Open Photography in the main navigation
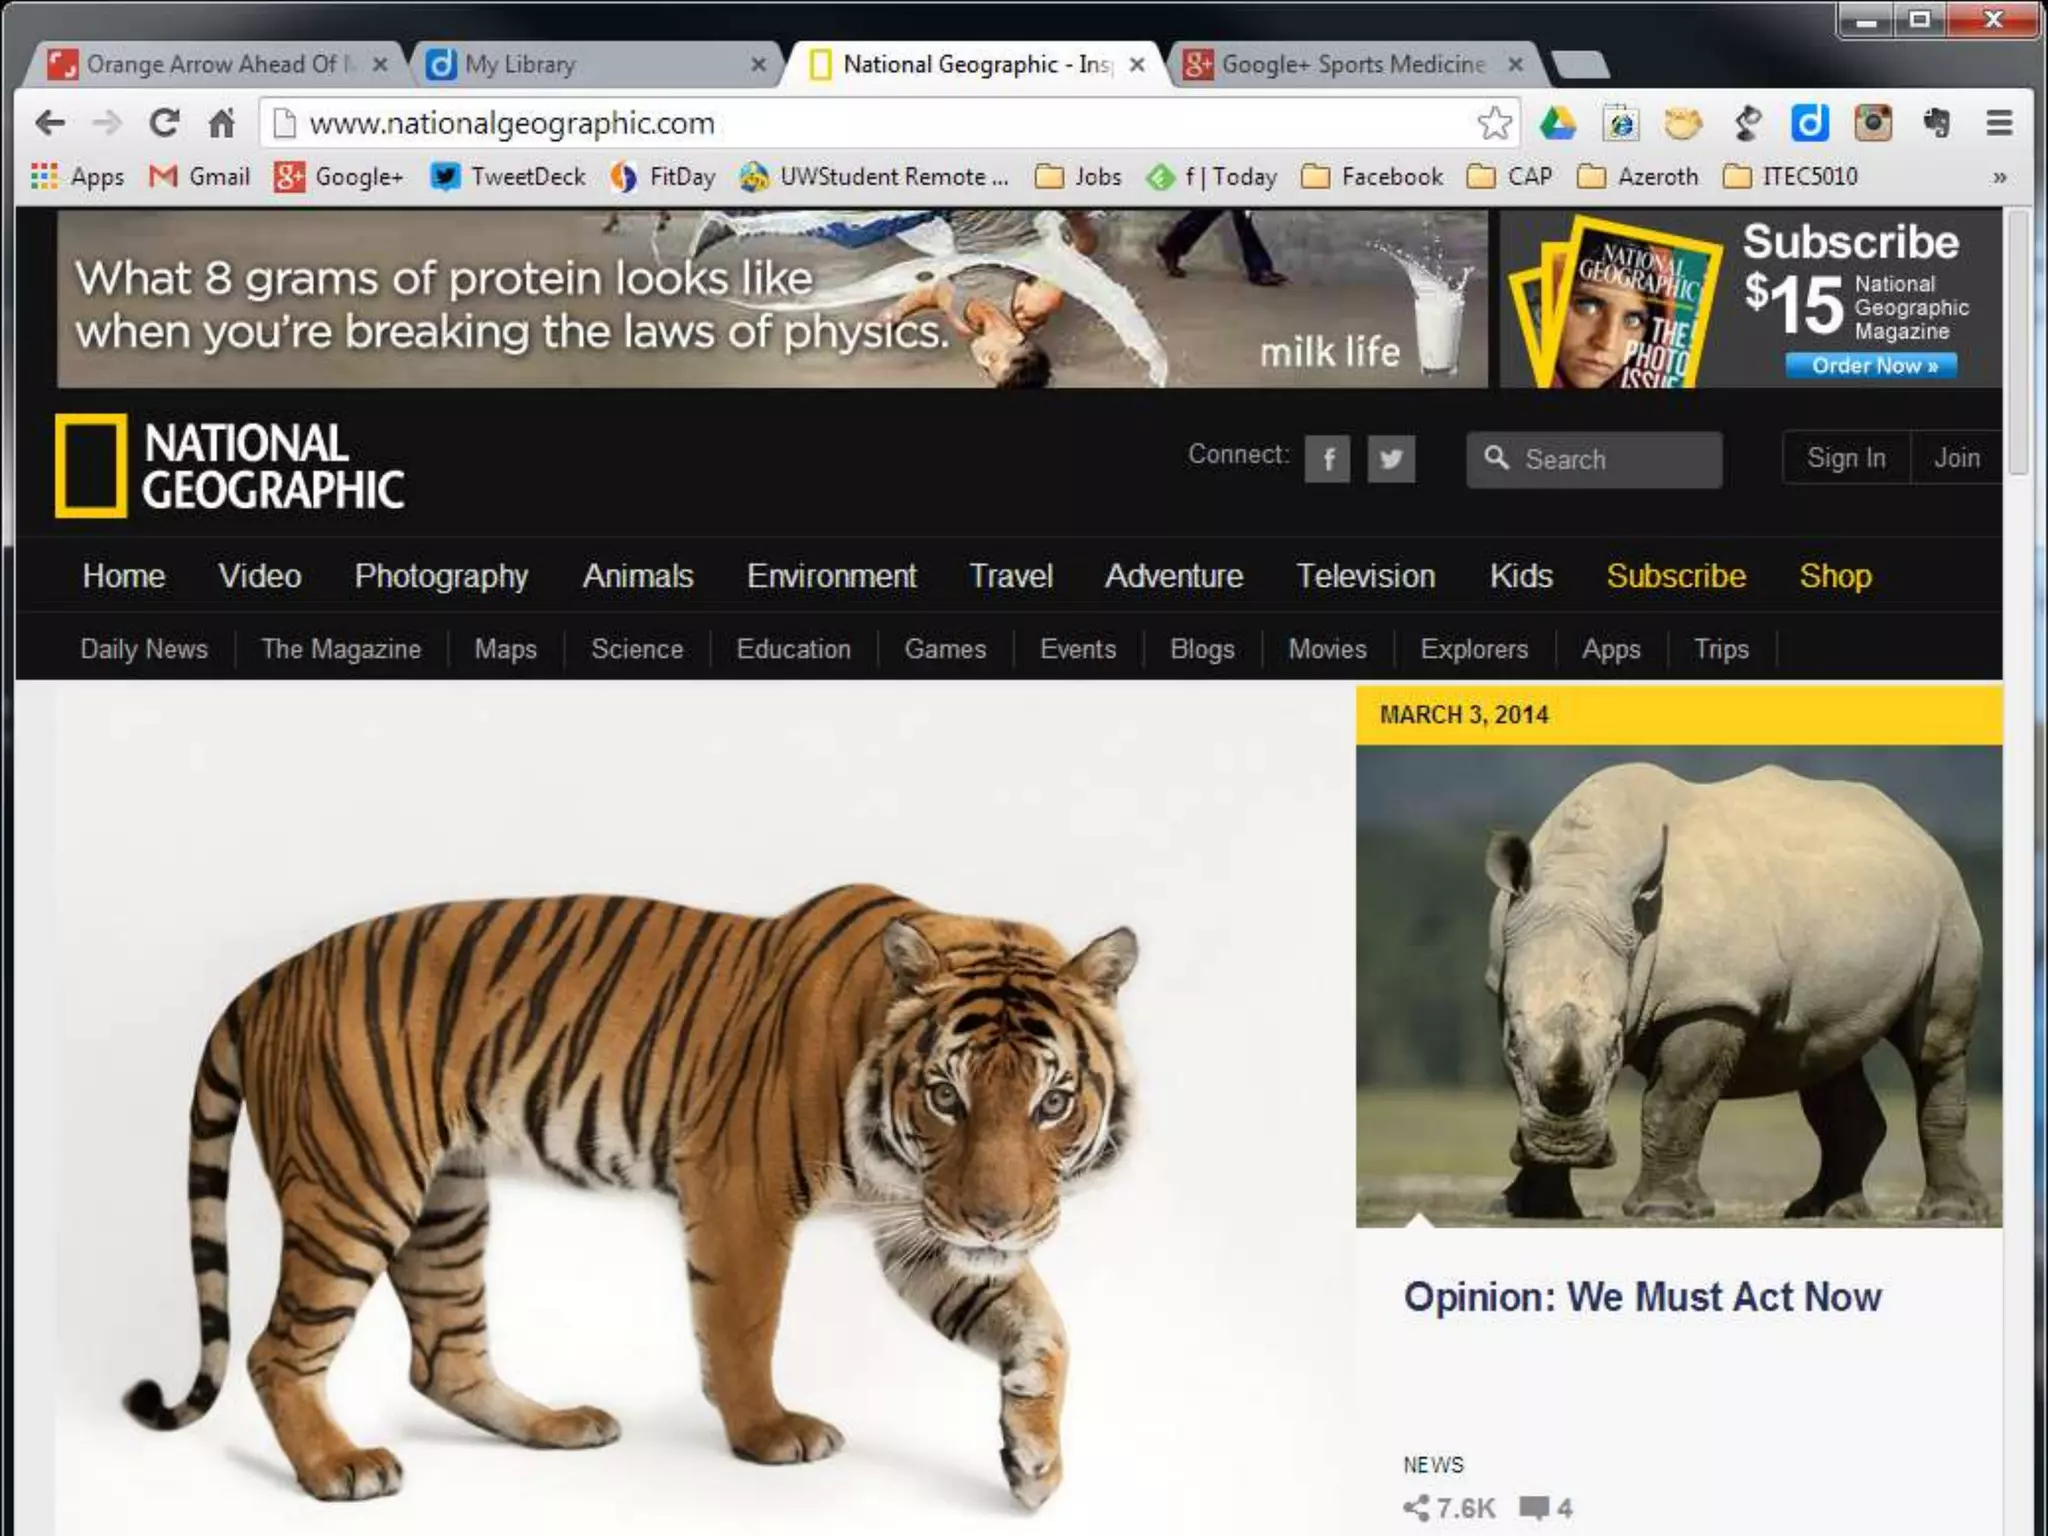 click(x=441, y=576)
